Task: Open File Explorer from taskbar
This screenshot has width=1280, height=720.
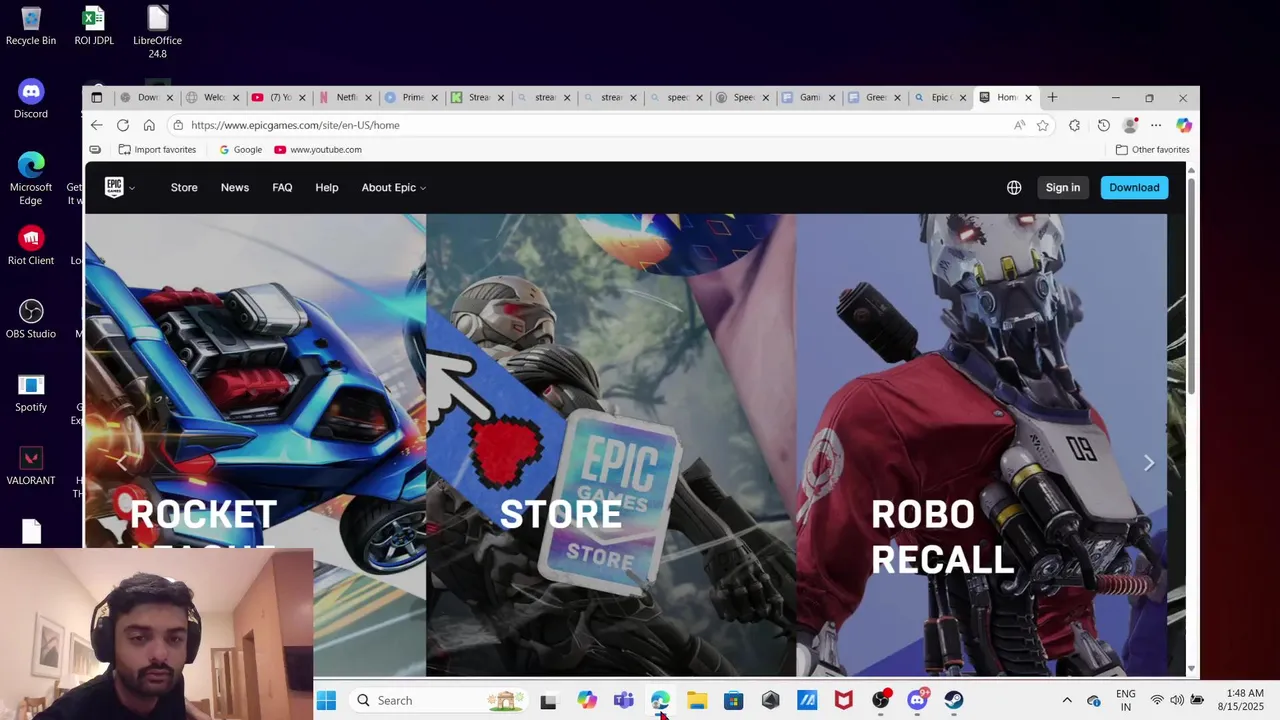Action: pyautogui.click(x=697, y=700)
